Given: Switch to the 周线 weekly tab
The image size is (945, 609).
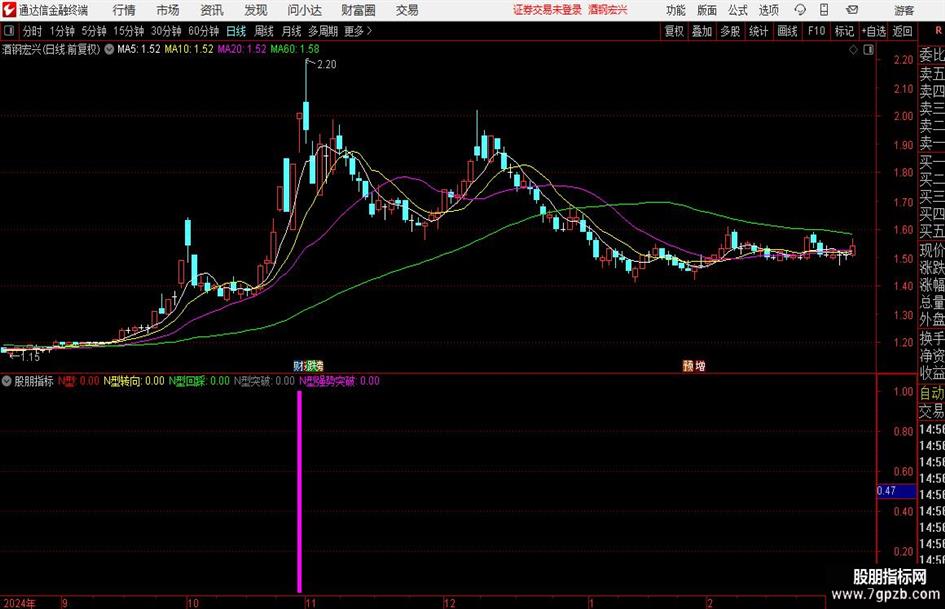Looking at the screenshot, I should 264,31.
